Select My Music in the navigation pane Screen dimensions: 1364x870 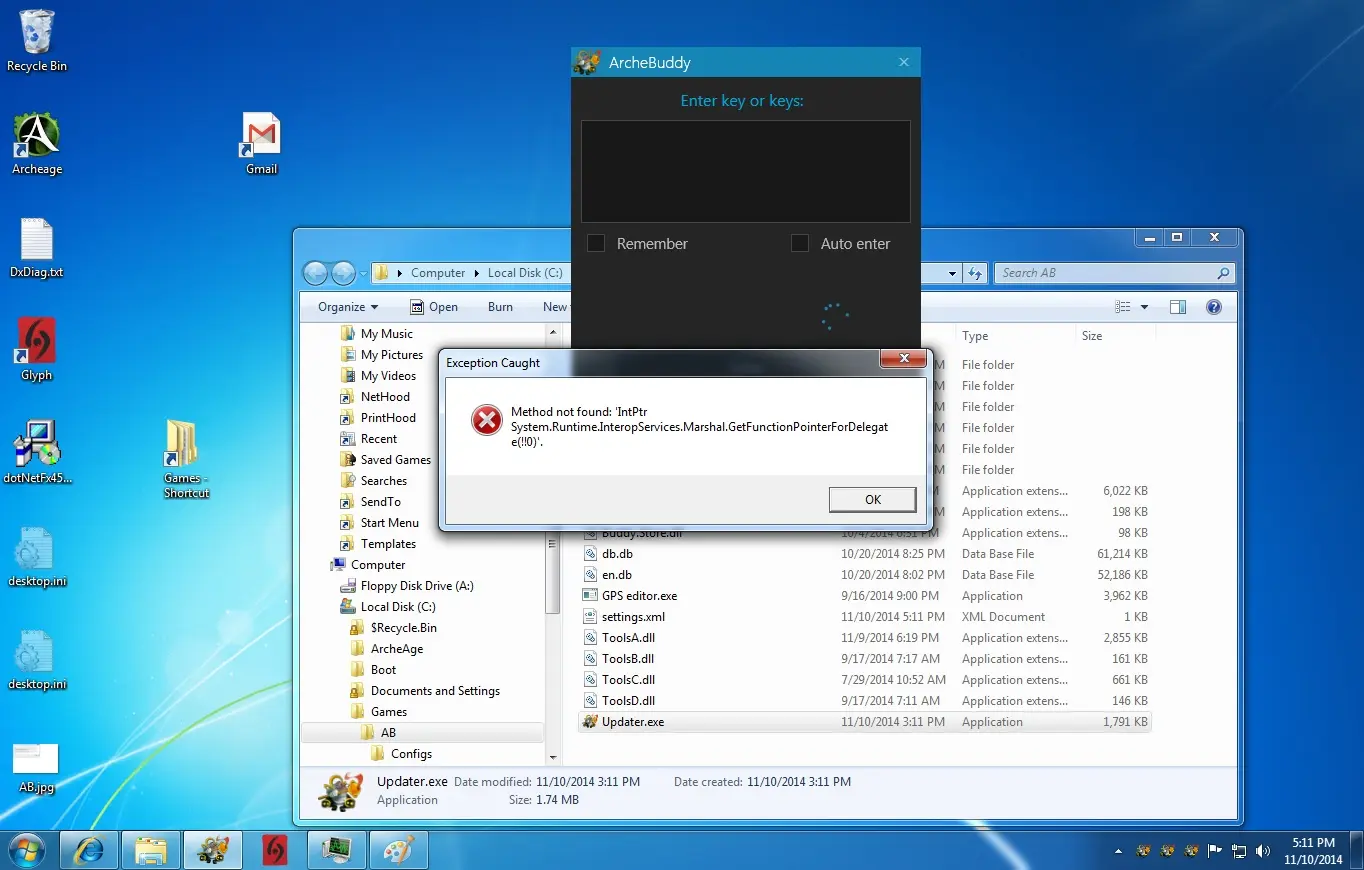coord(387,334)
